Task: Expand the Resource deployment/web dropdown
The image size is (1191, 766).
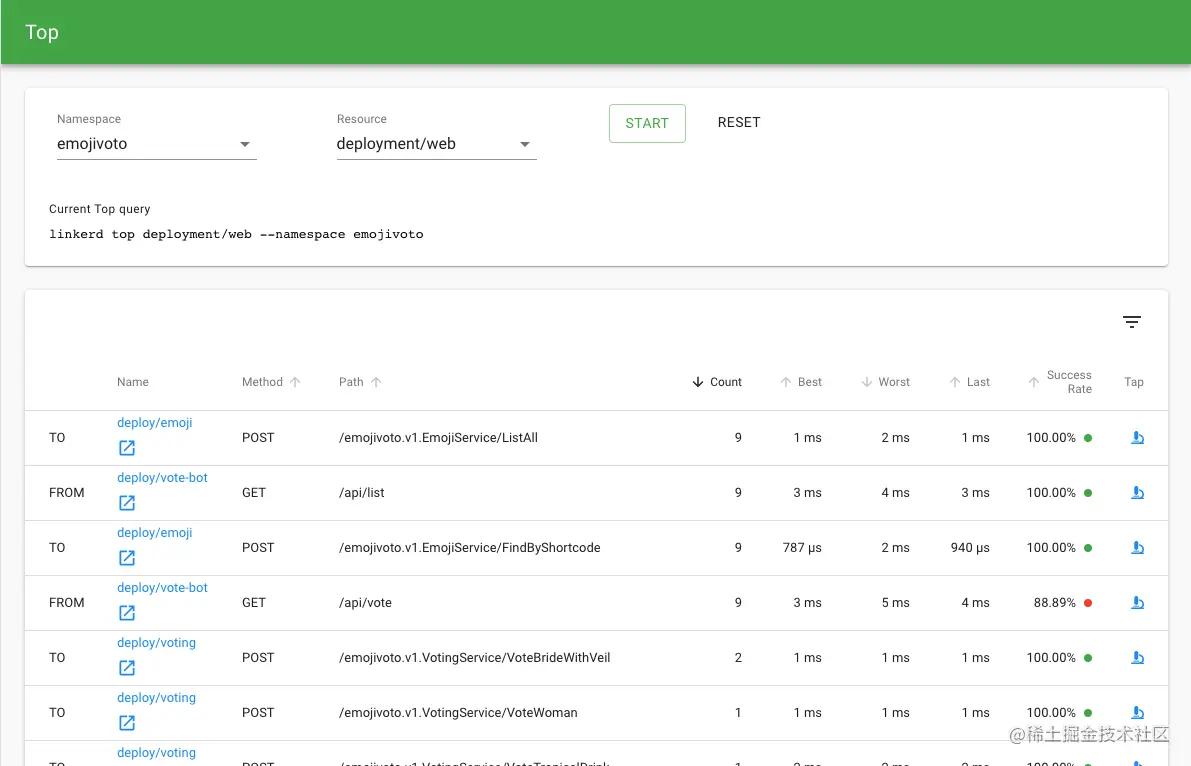Action: (x=436, y=144)
